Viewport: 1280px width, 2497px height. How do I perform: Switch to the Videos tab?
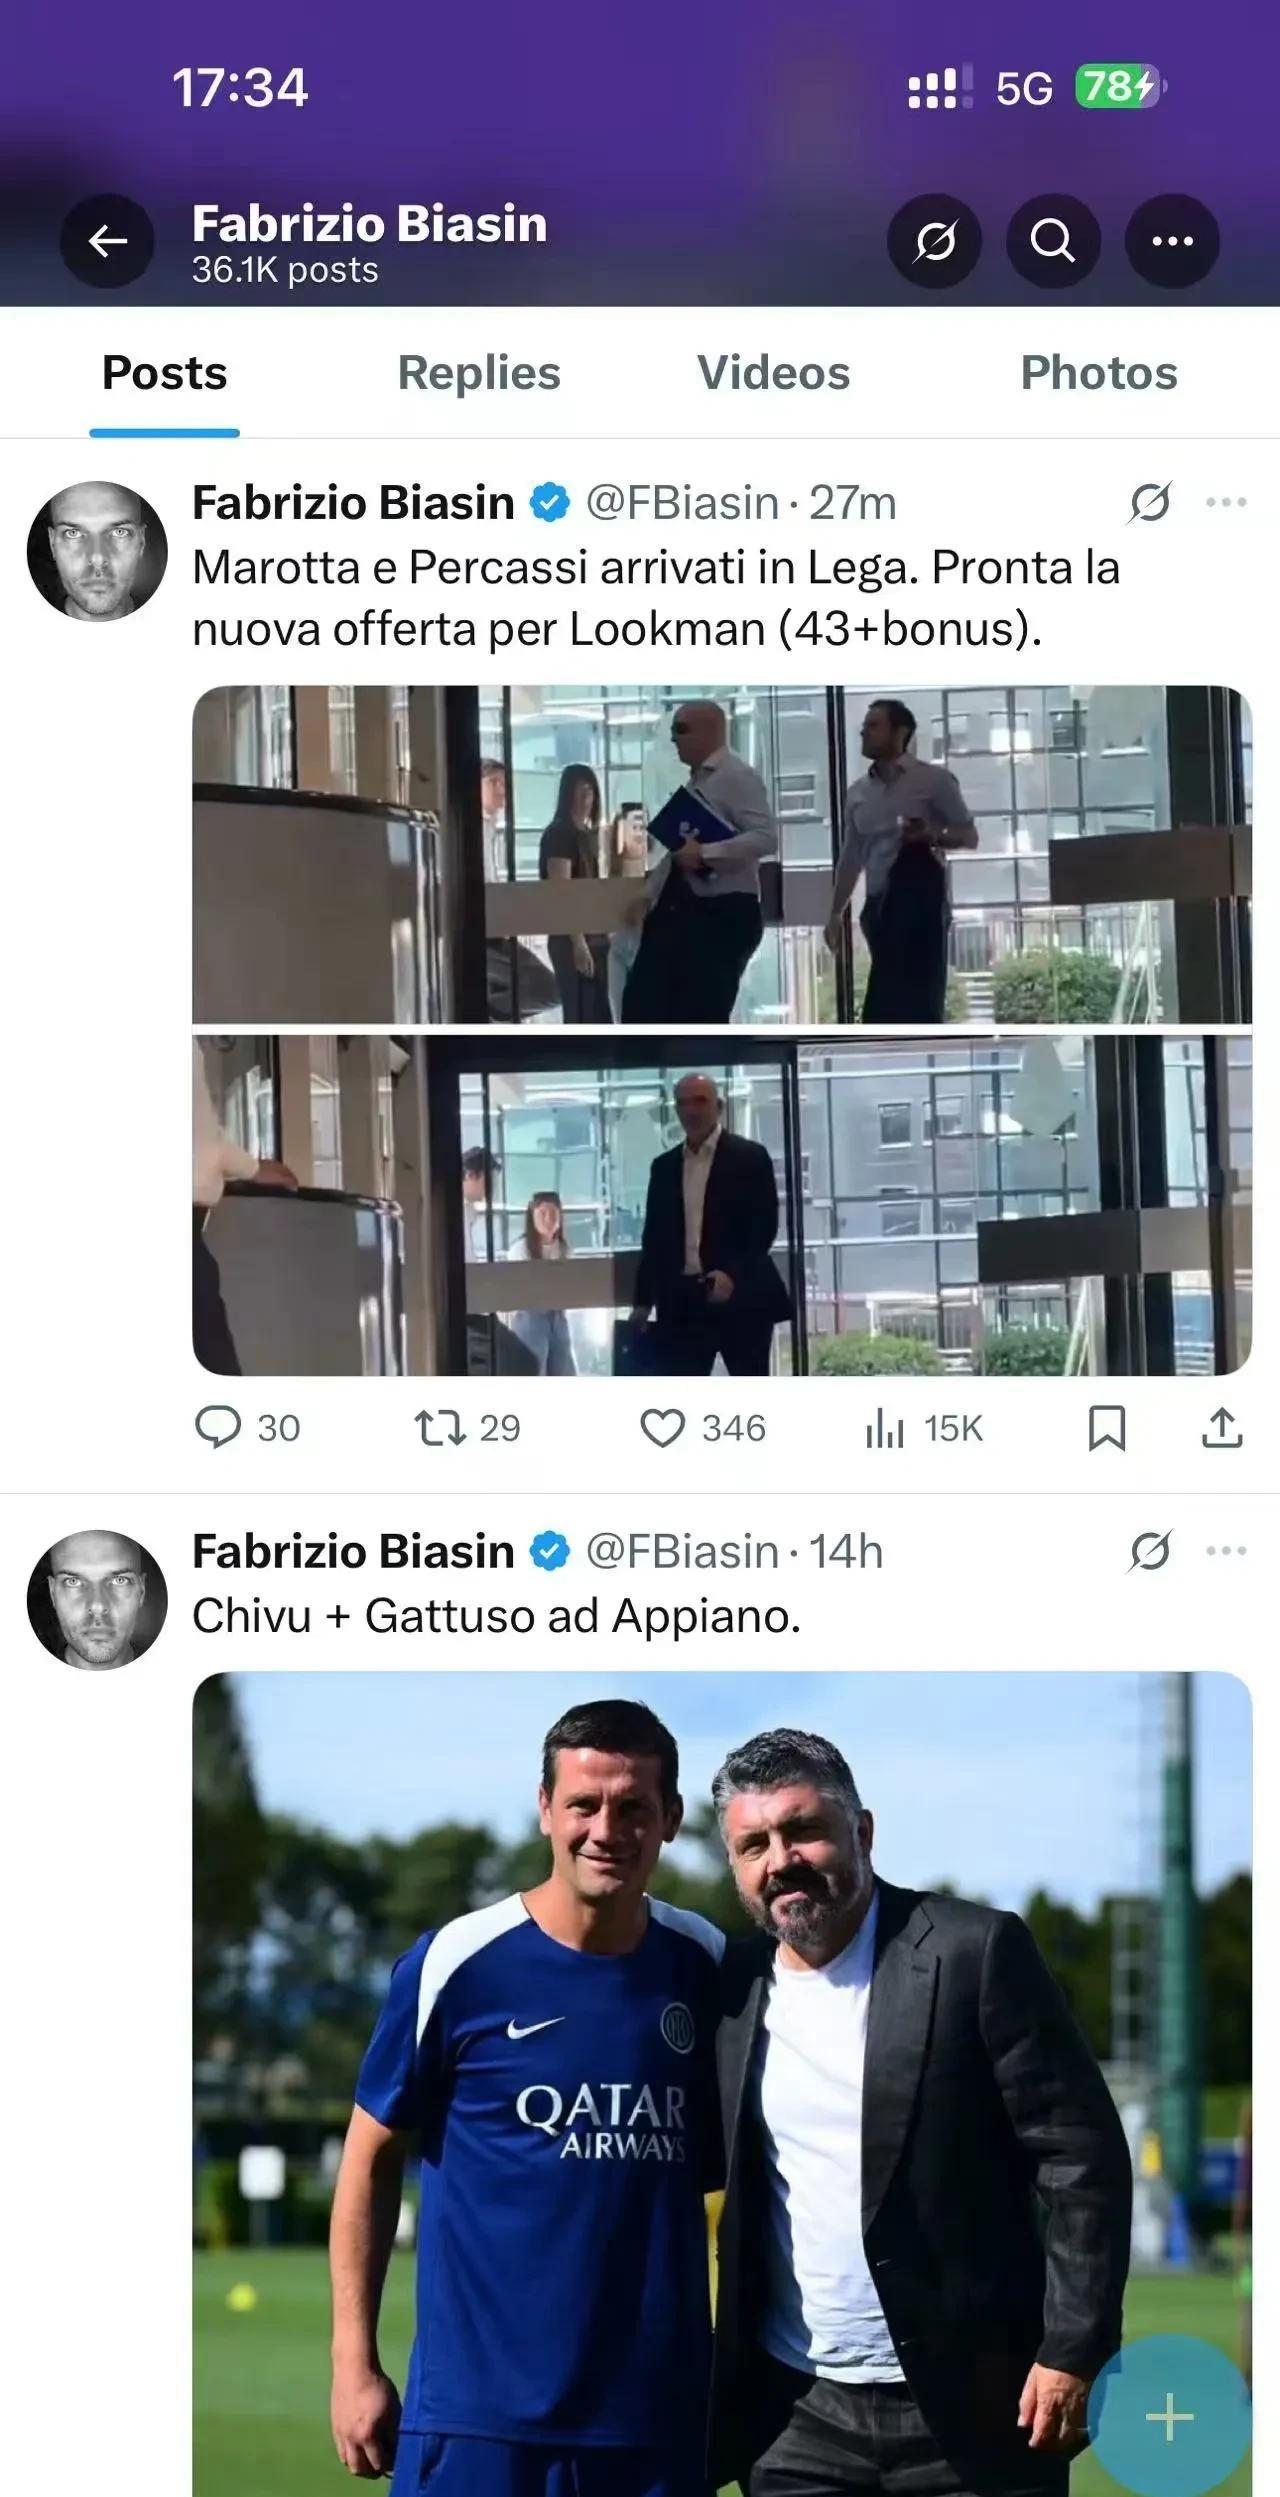[x=773, y=373]
